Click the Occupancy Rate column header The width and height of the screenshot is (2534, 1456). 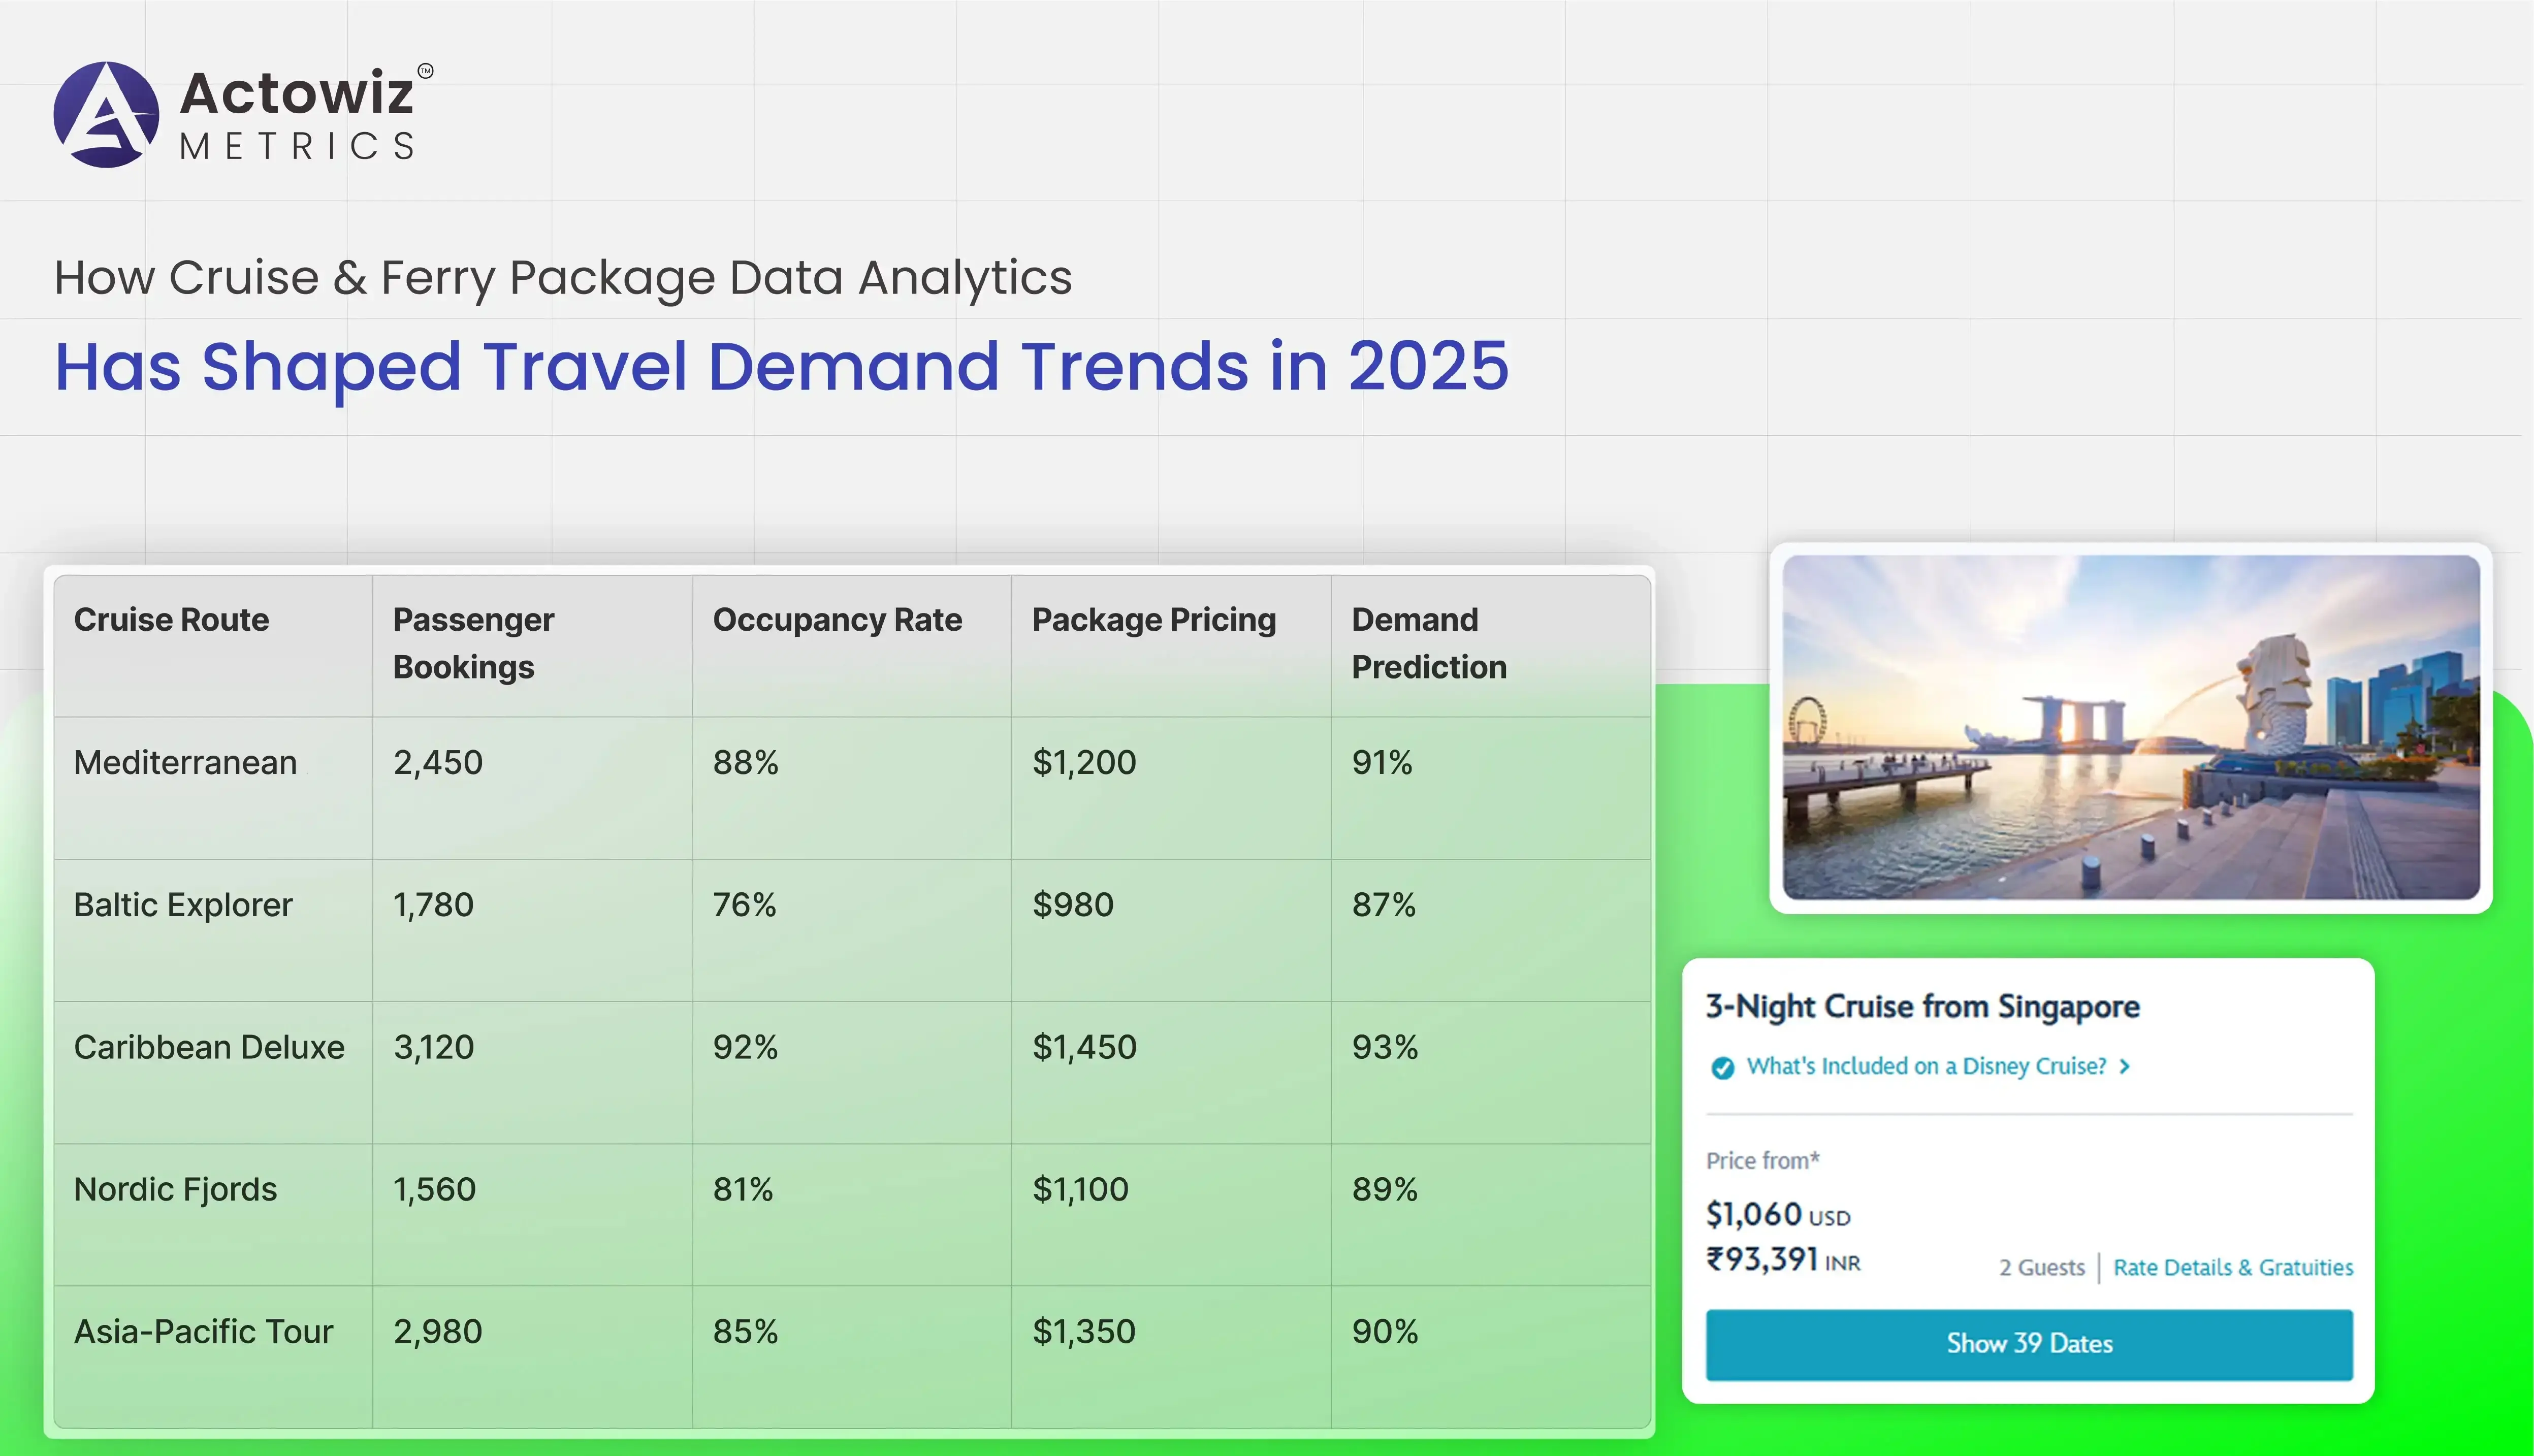(x=837, y=620)
